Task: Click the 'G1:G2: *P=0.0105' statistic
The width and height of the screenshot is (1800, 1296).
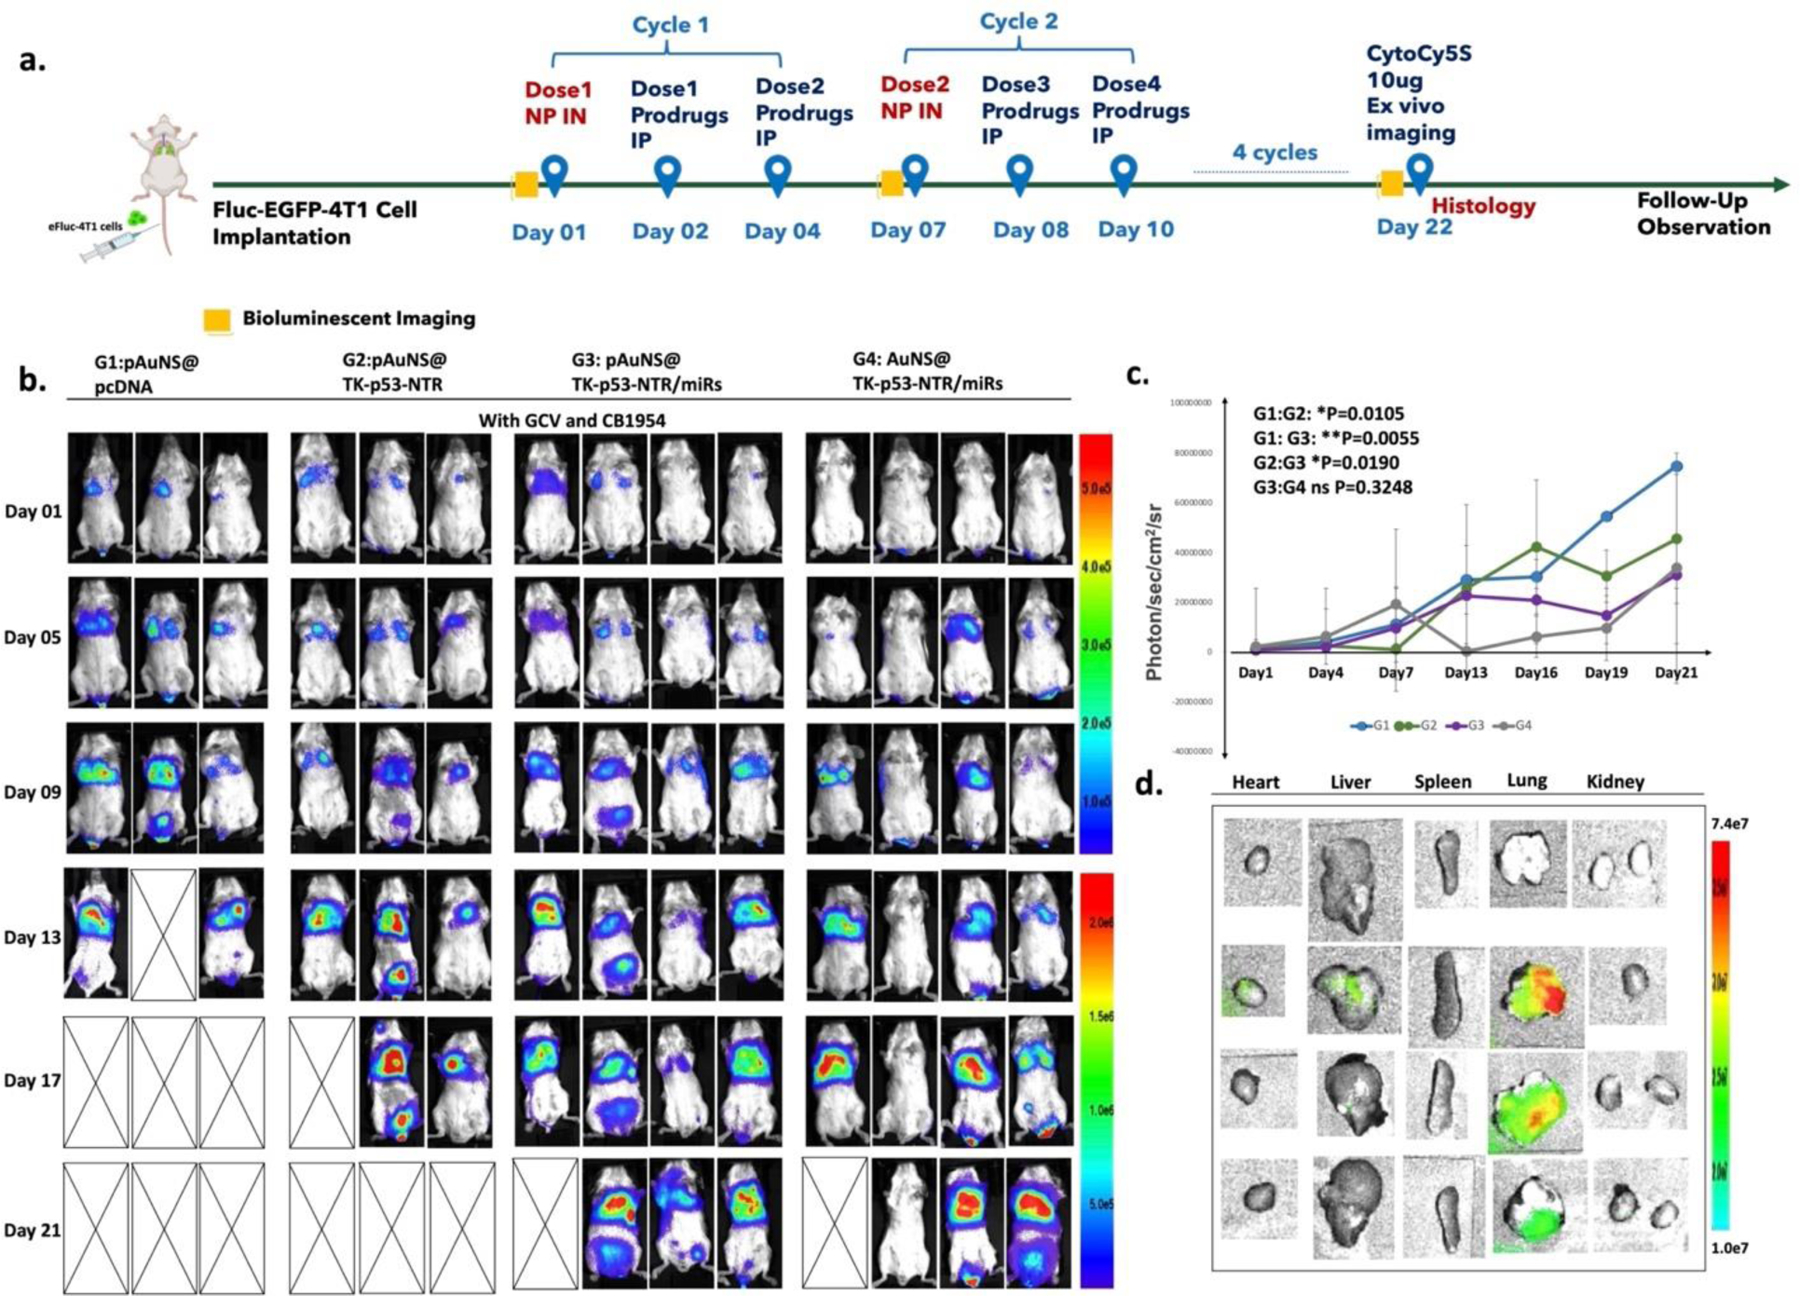Action: (x=1329, y=413)
